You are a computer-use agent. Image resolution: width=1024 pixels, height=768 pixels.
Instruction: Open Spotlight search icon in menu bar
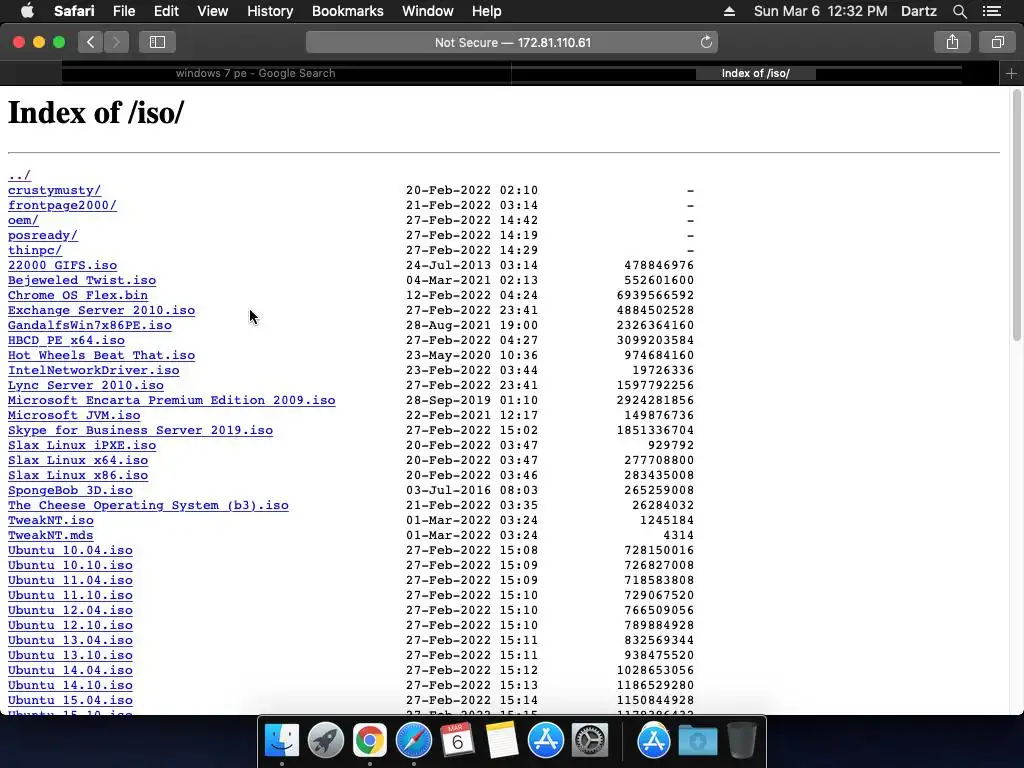(x=959, y=11)
